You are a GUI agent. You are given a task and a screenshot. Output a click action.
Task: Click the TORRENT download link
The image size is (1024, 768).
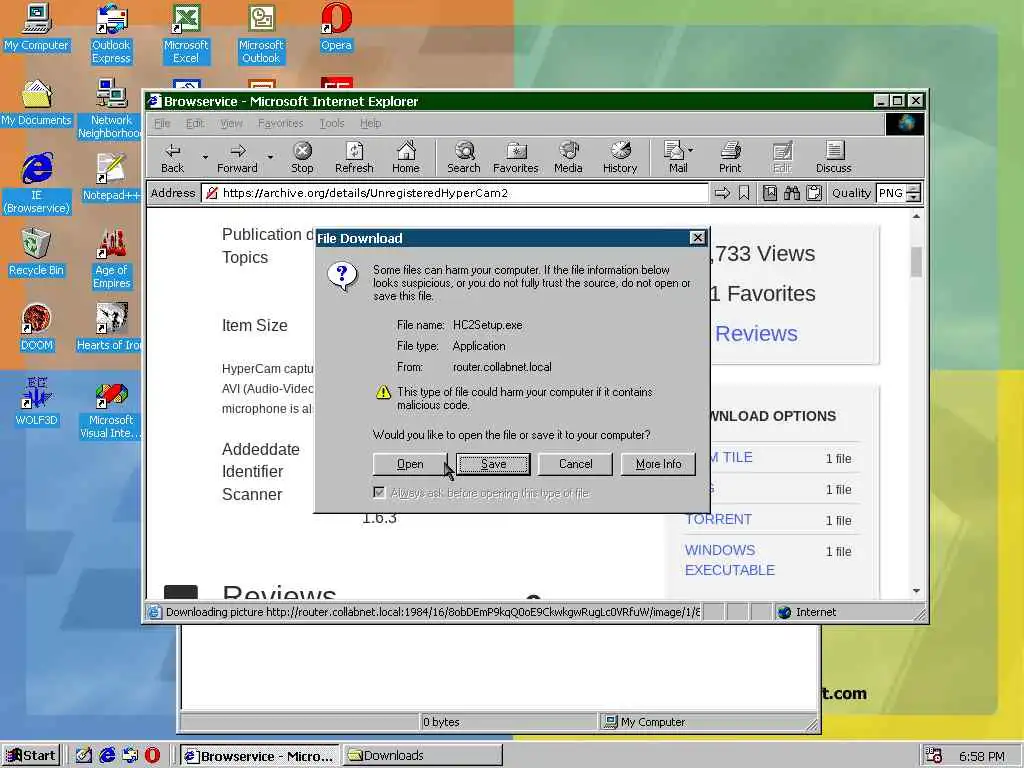tap(718, 519)
